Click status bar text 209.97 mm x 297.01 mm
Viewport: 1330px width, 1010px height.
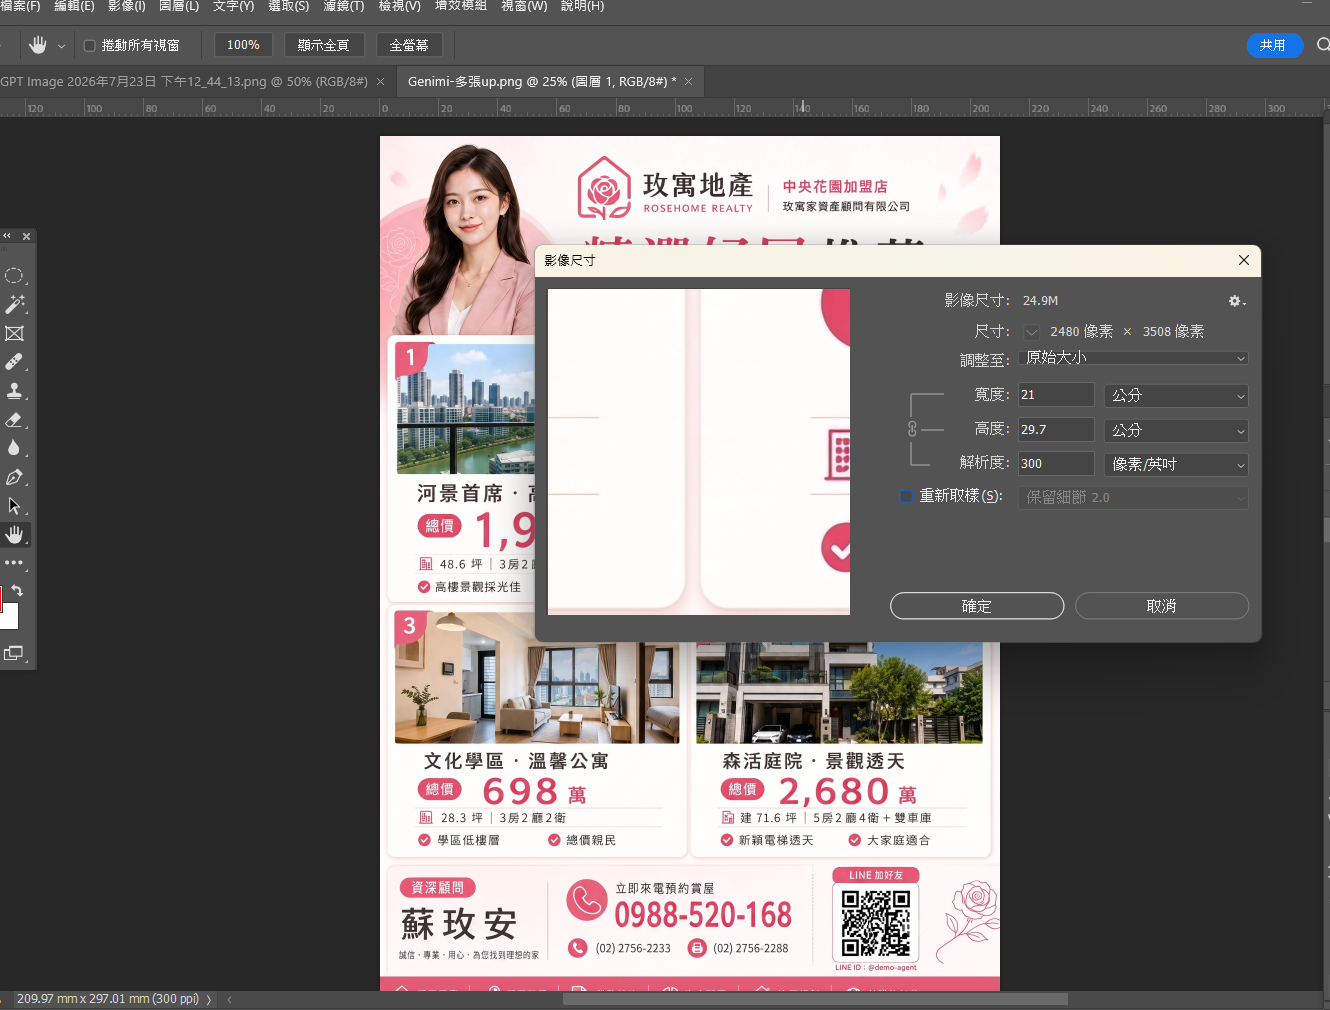(x=108, y=999)
